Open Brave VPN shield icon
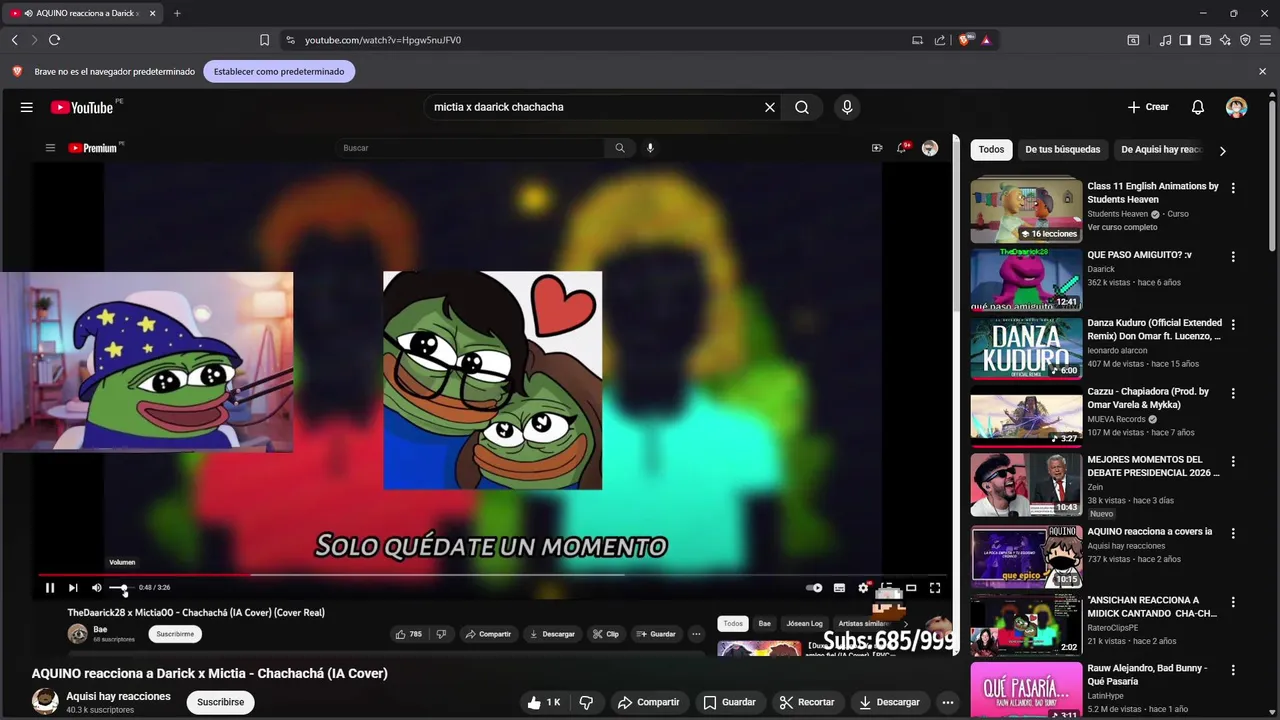This screenshot has width=1280, height=720. coord(1245,40)
